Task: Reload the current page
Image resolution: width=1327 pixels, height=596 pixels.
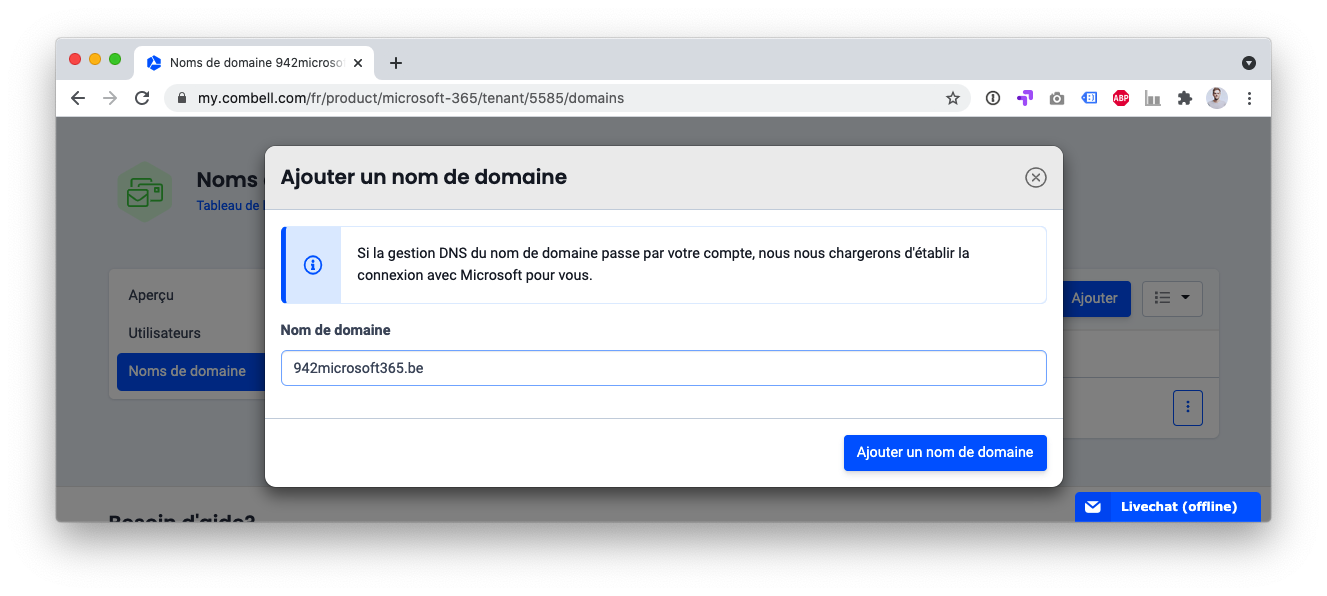Action: pyautogui.click(x=142, y=98)
